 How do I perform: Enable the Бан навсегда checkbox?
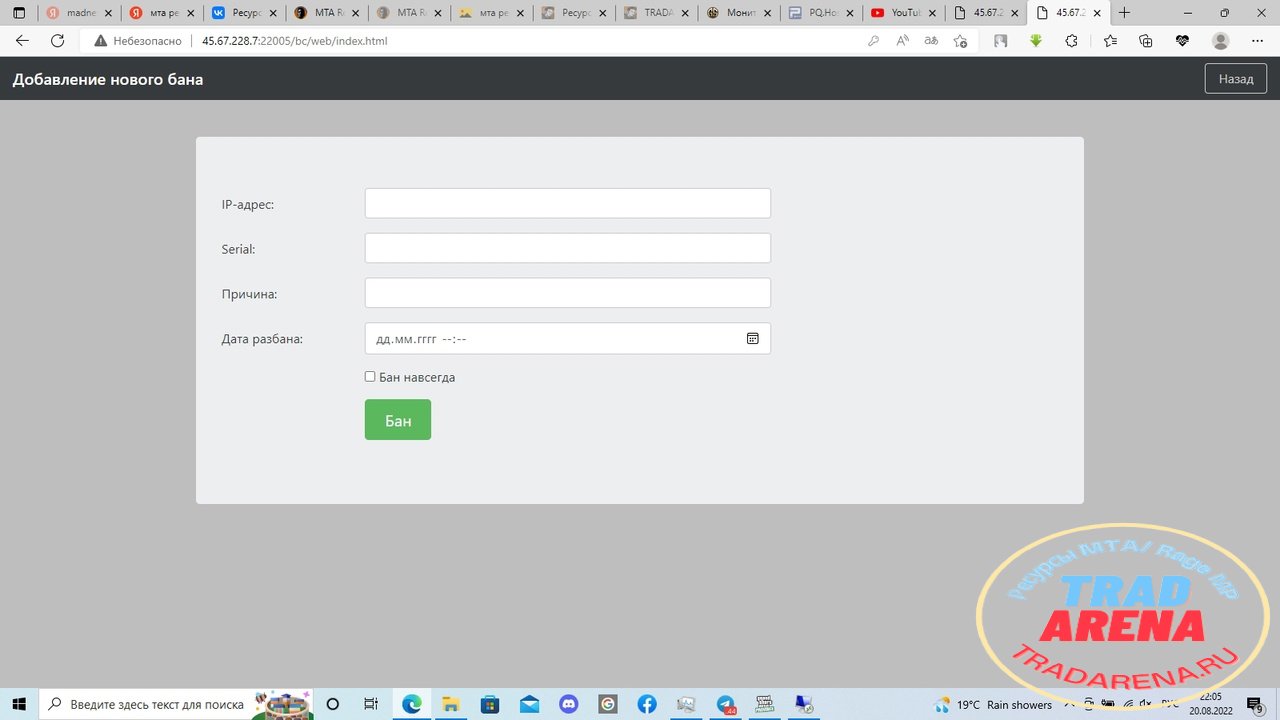(370, 377)
